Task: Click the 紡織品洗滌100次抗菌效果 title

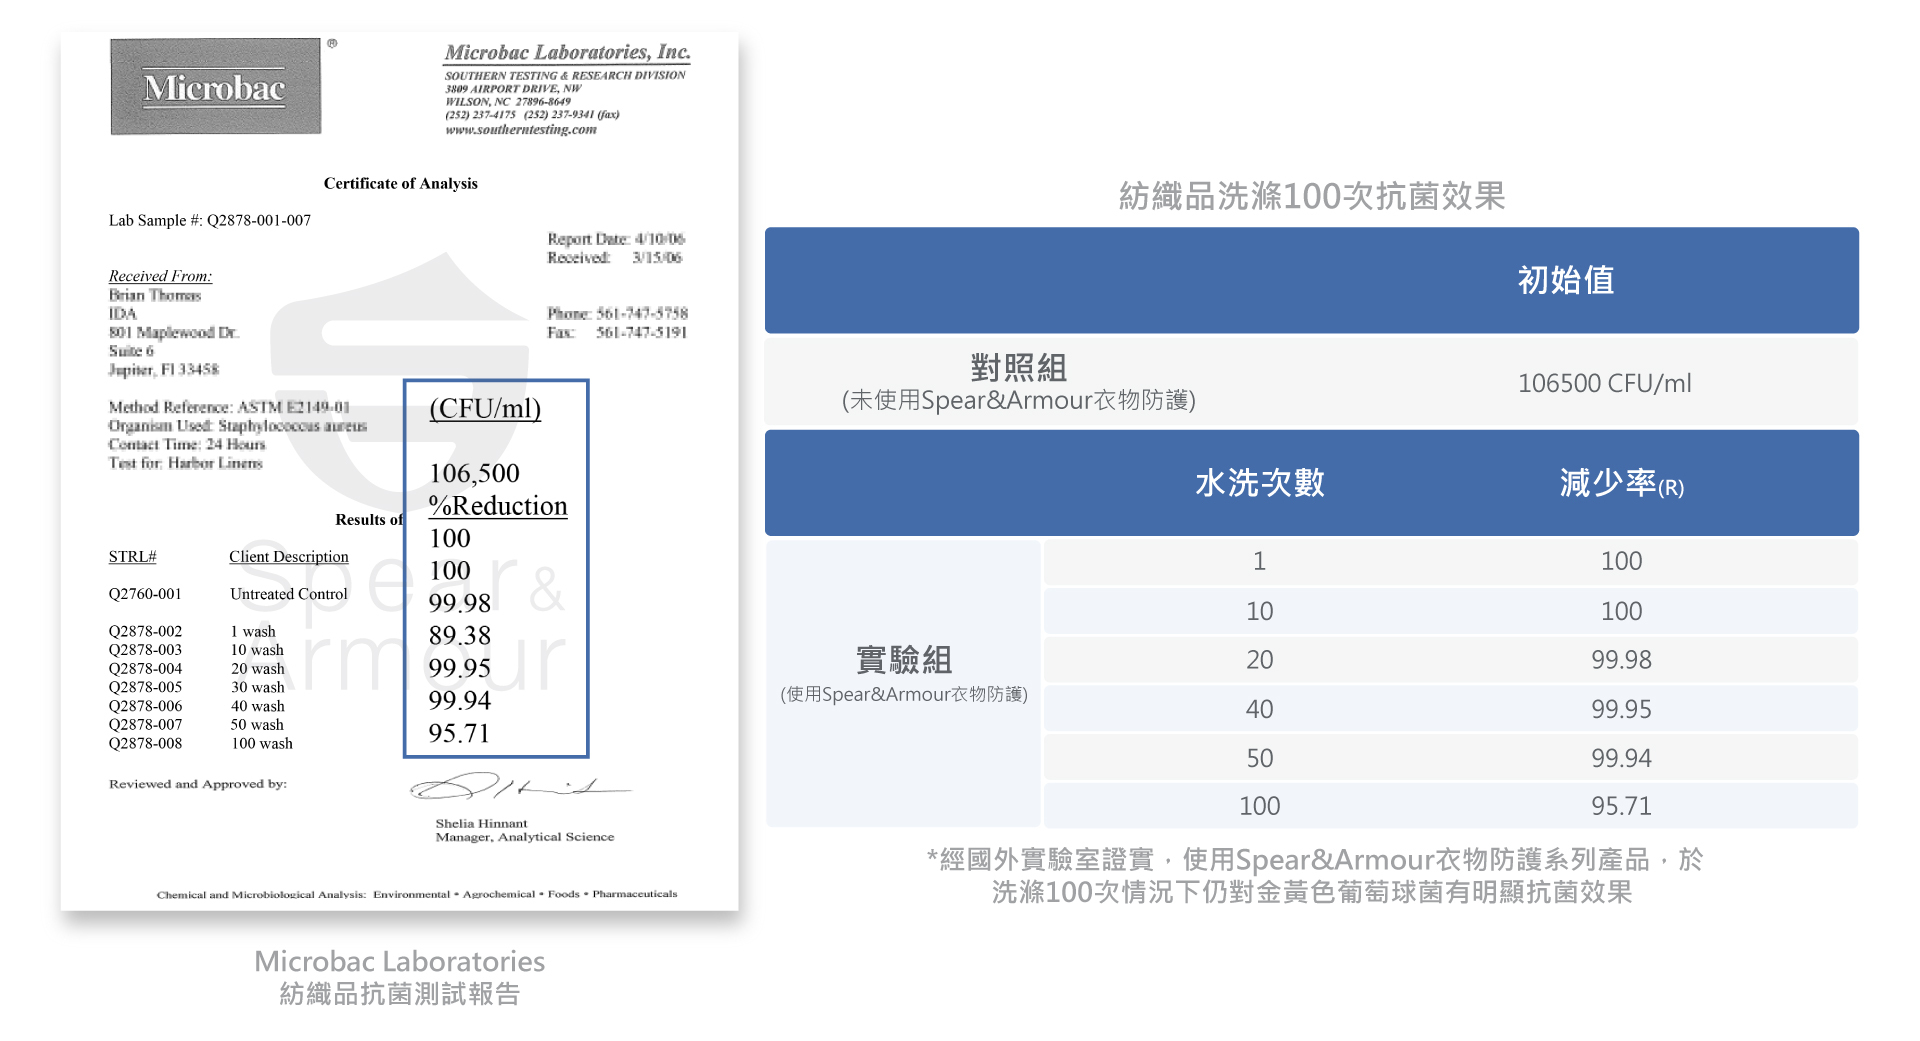Action: point(1311,196)
